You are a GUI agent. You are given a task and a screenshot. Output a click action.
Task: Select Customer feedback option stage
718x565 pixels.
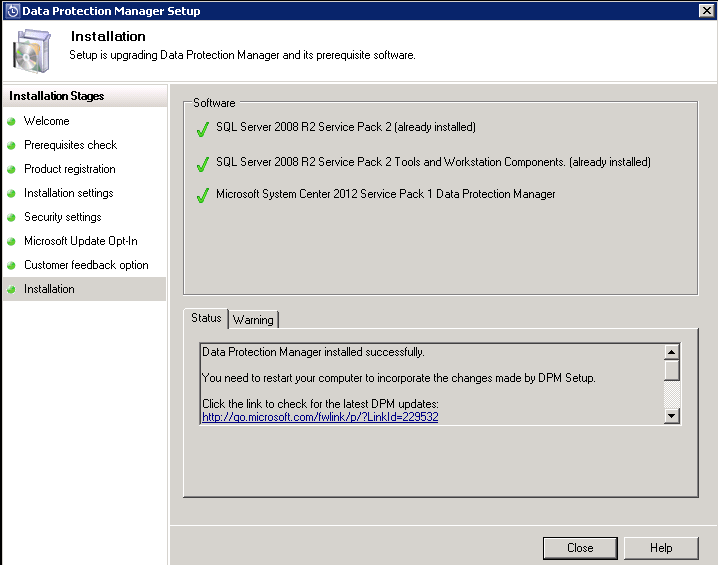click(x=86, y=265)
